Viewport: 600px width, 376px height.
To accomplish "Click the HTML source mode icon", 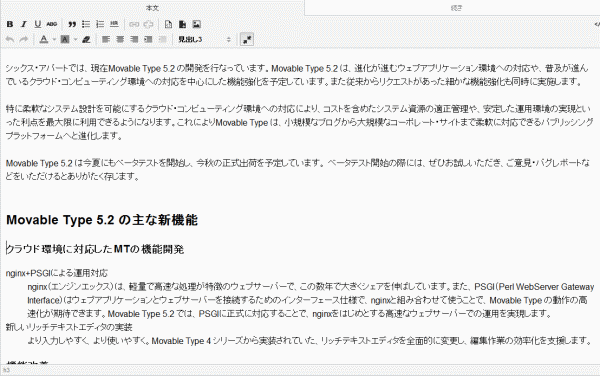I will (x=597, y=24).
